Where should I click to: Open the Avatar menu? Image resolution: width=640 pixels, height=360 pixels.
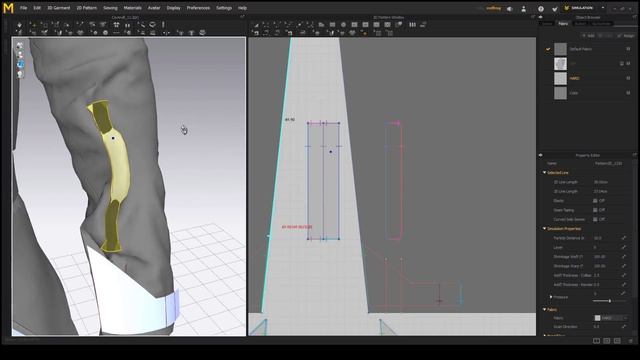pos(154,8)
